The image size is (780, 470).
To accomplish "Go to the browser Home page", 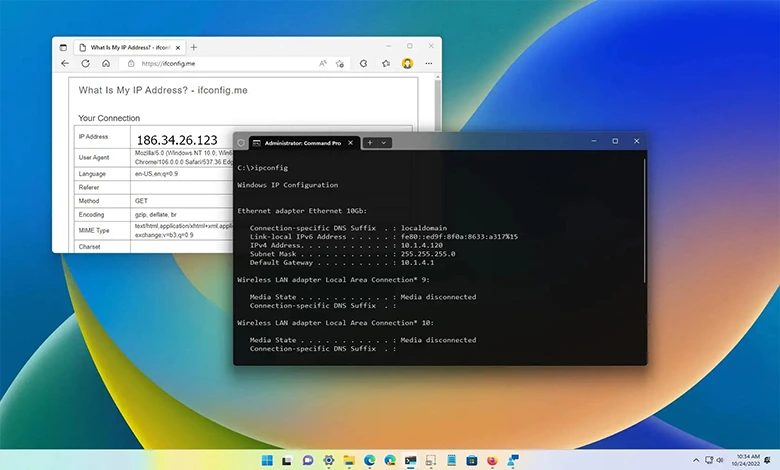I will tap(106, 63).
